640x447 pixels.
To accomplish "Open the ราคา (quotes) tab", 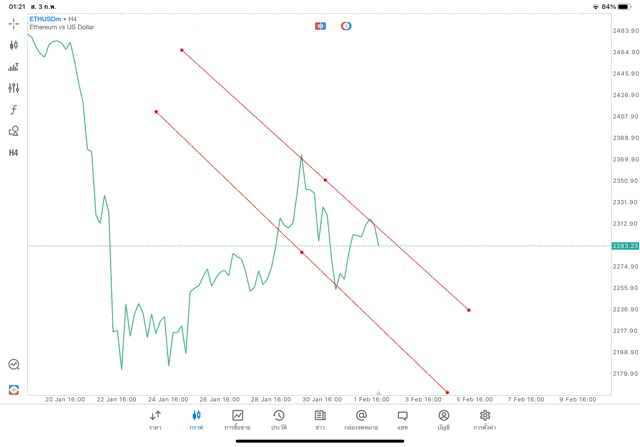I will coord(155,419).
